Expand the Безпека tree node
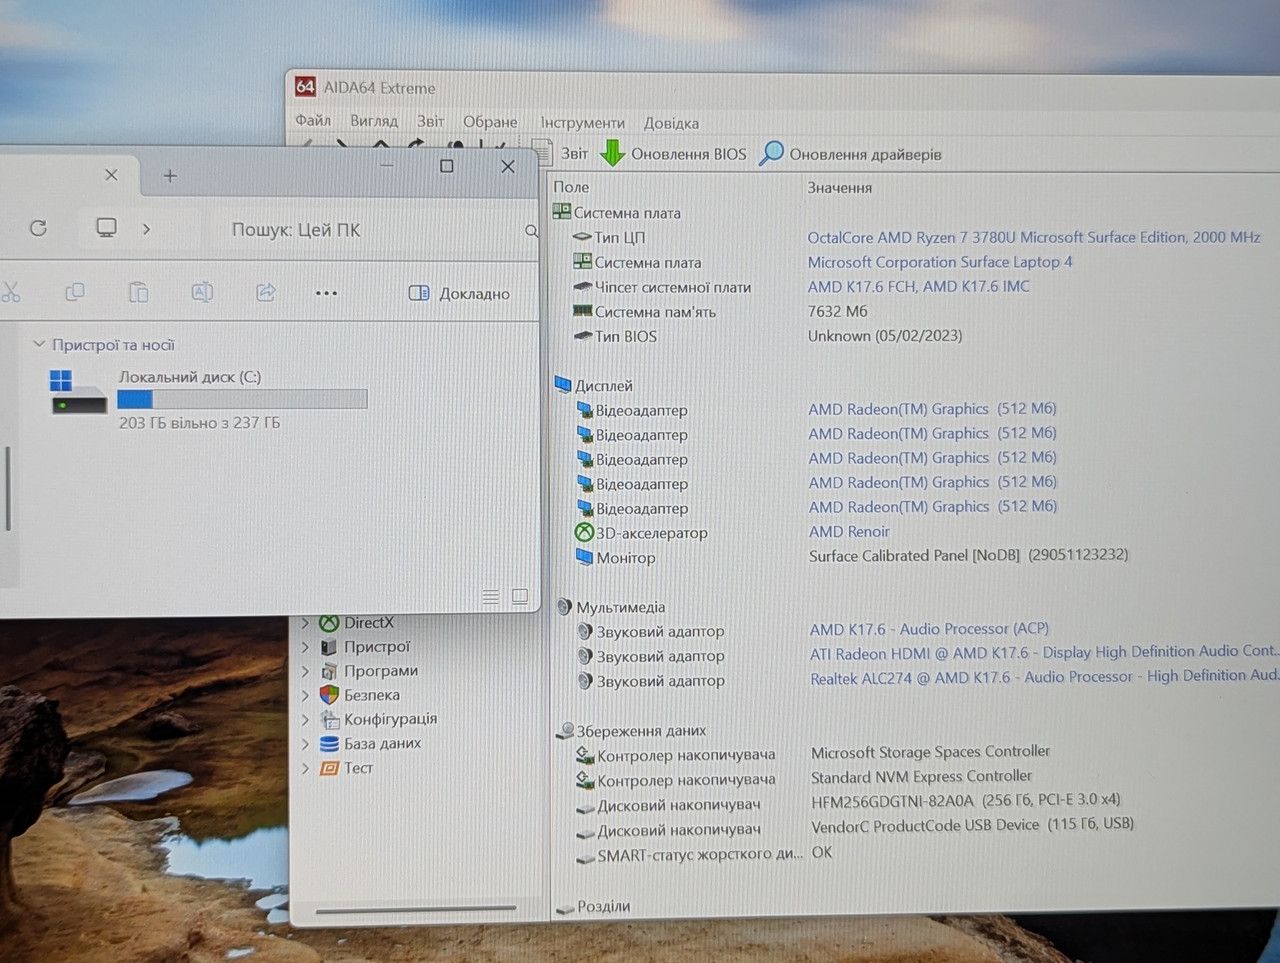The image size is (1280, 963). click(x=306, y=695)
